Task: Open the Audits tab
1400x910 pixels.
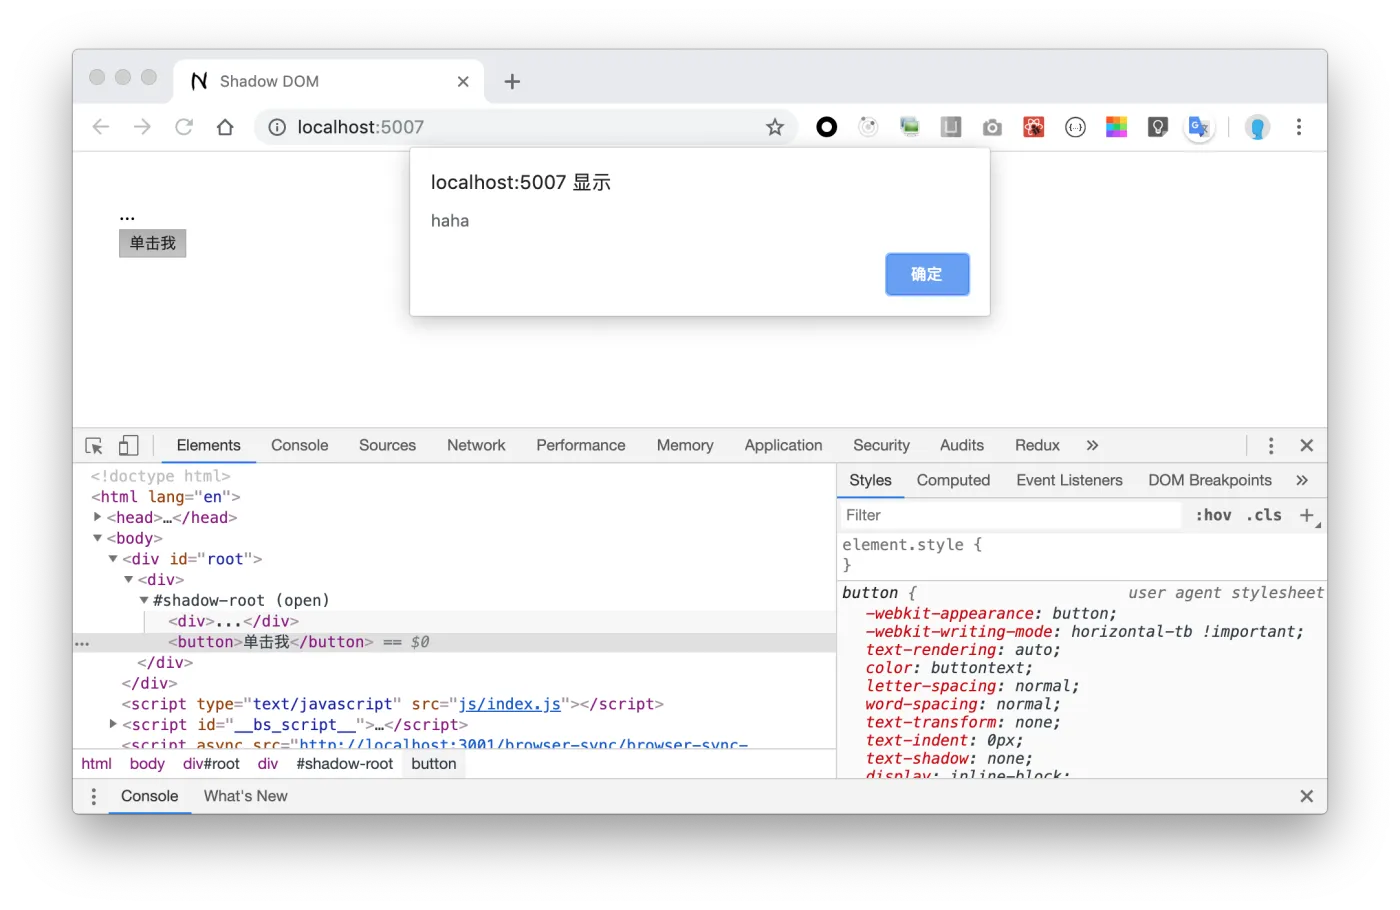Action: (x=961, y=446)
